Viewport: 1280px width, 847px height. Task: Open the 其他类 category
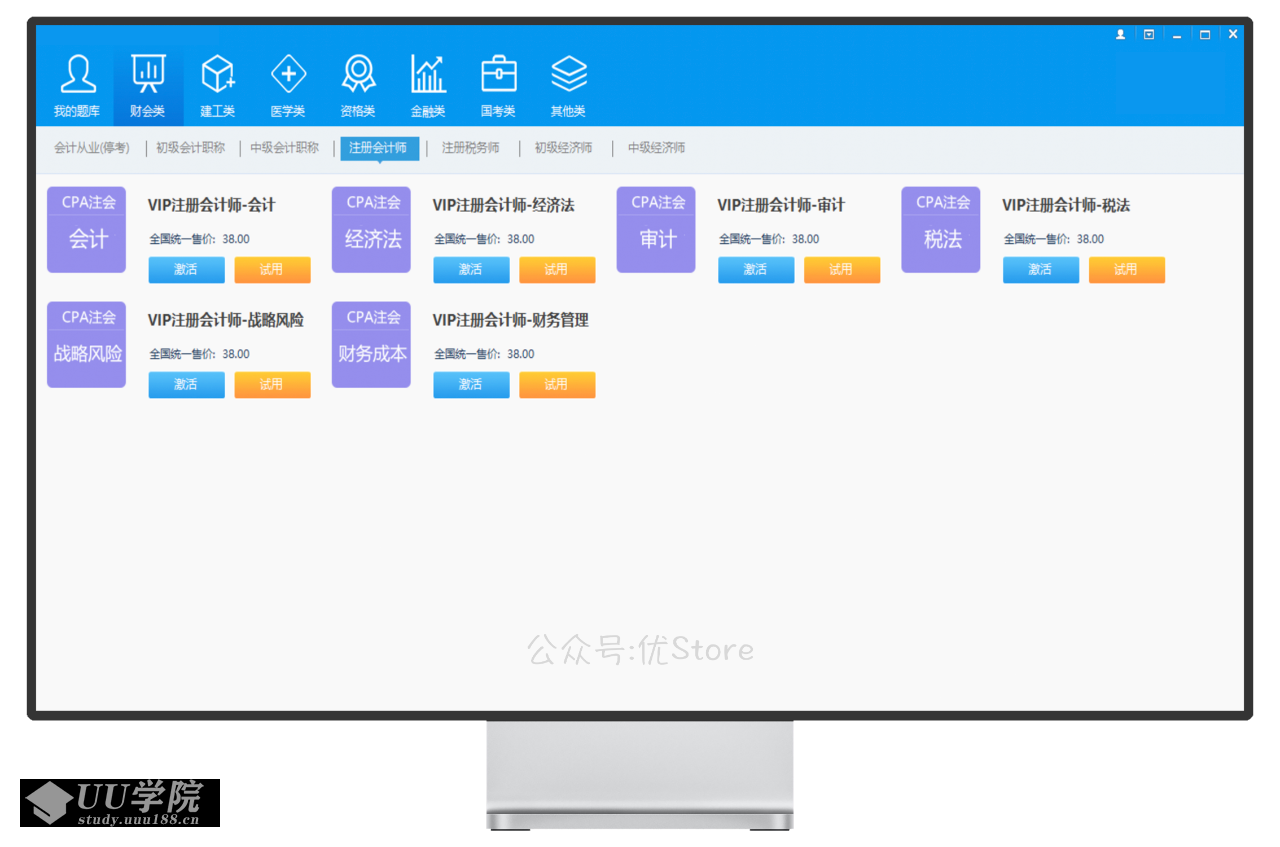[568, 86]
